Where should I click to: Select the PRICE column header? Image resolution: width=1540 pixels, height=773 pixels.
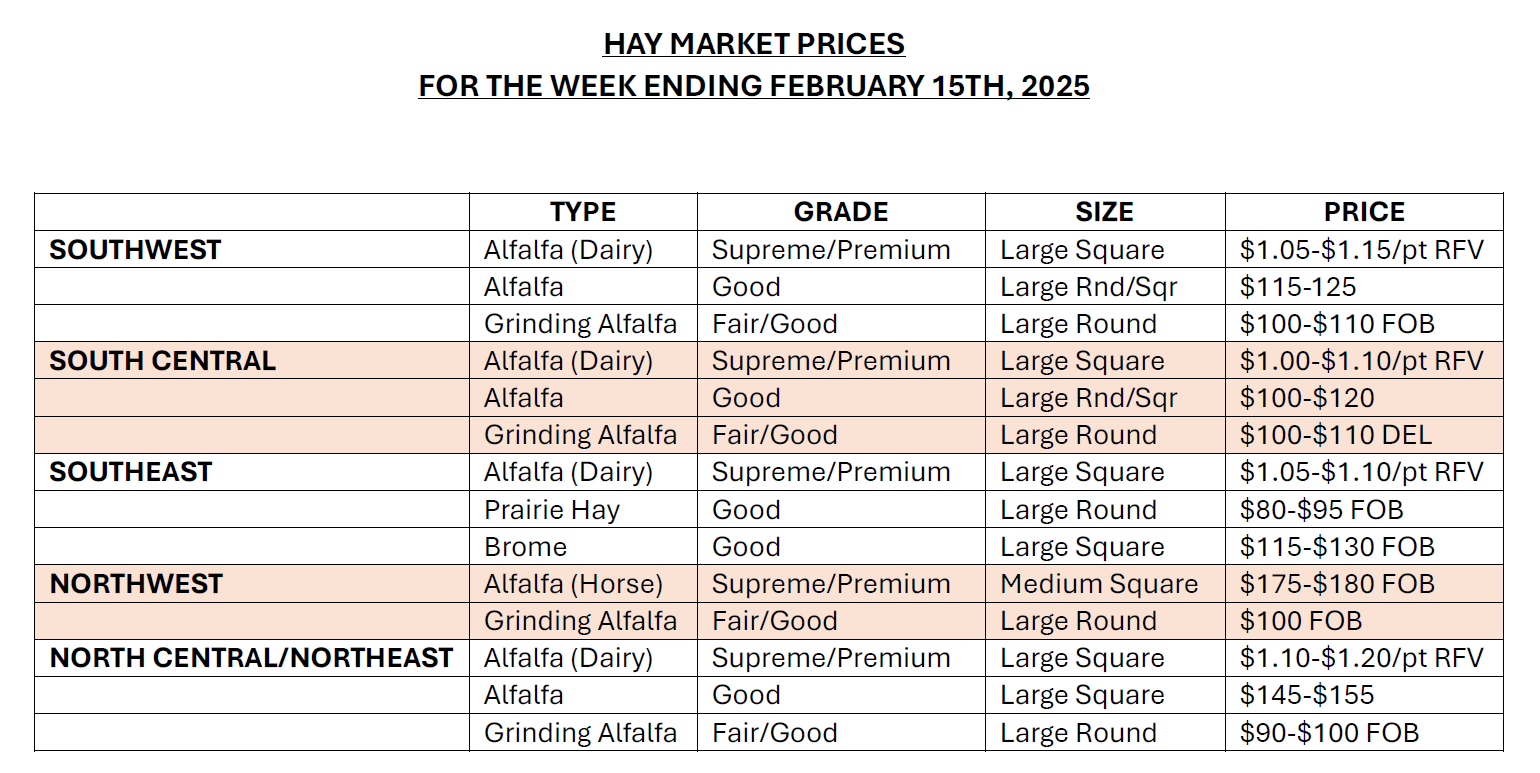pos(1364,212)
